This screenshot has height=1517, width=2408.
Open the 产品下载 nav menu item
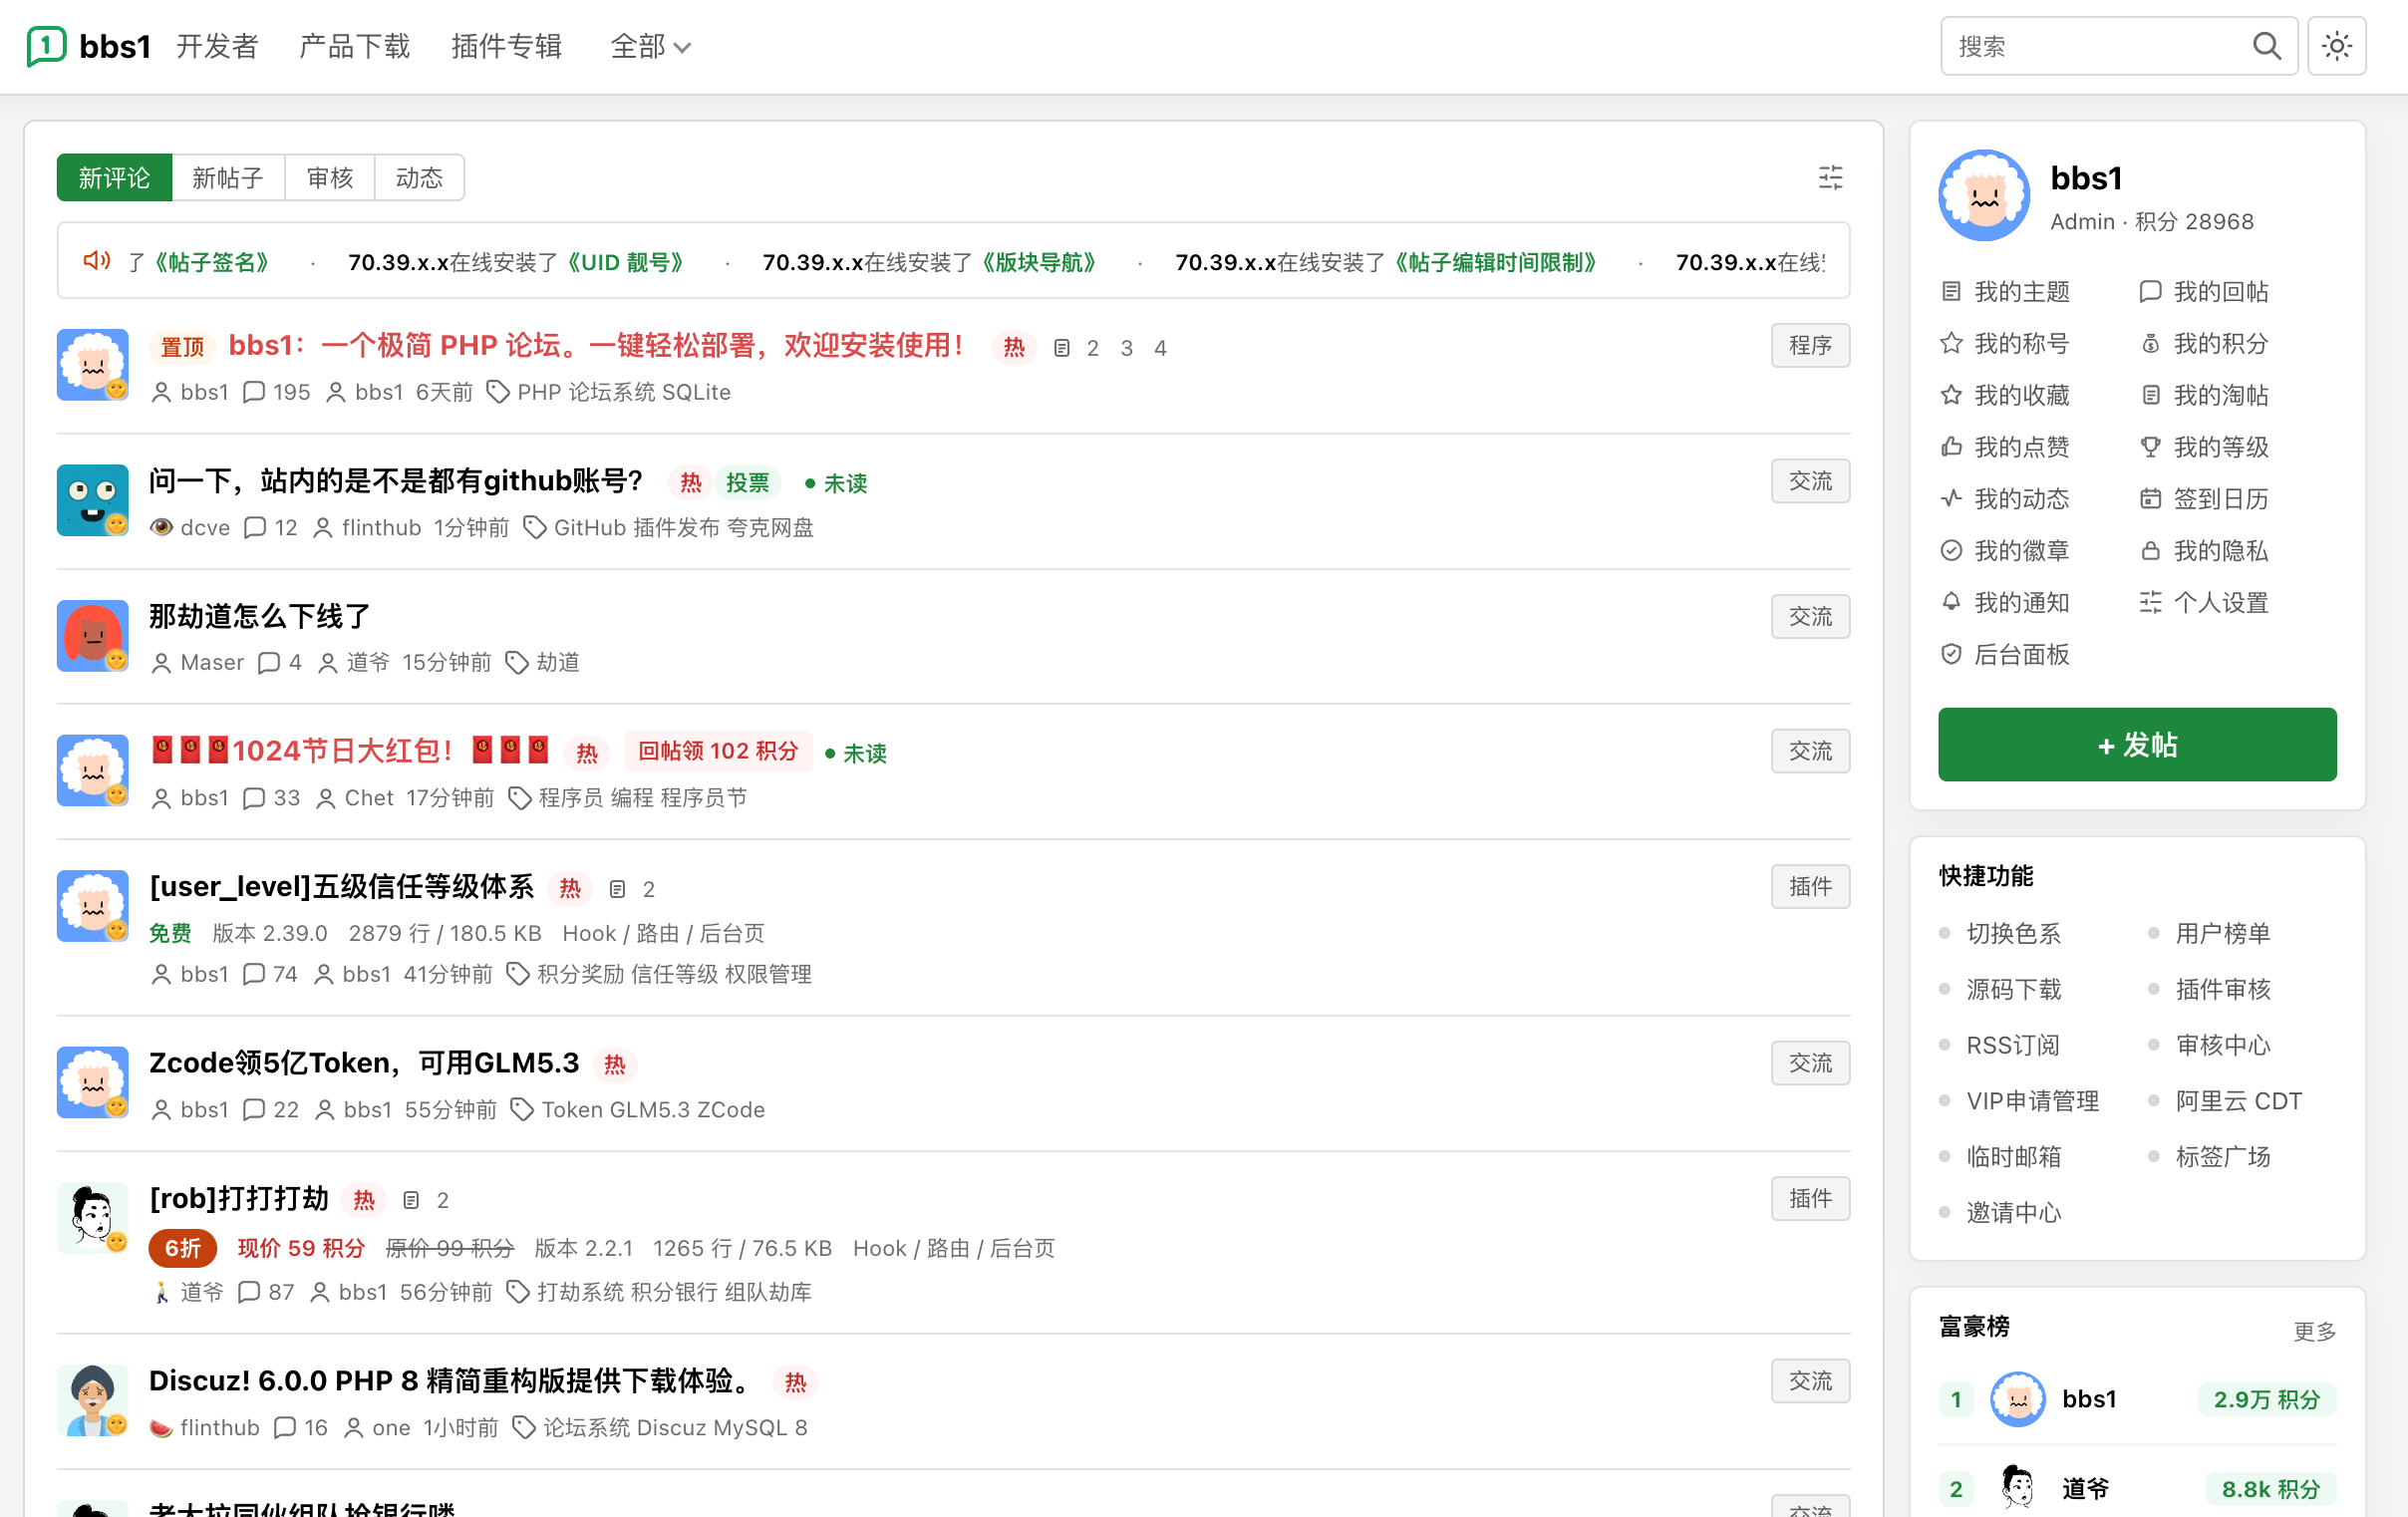point(355,46)
